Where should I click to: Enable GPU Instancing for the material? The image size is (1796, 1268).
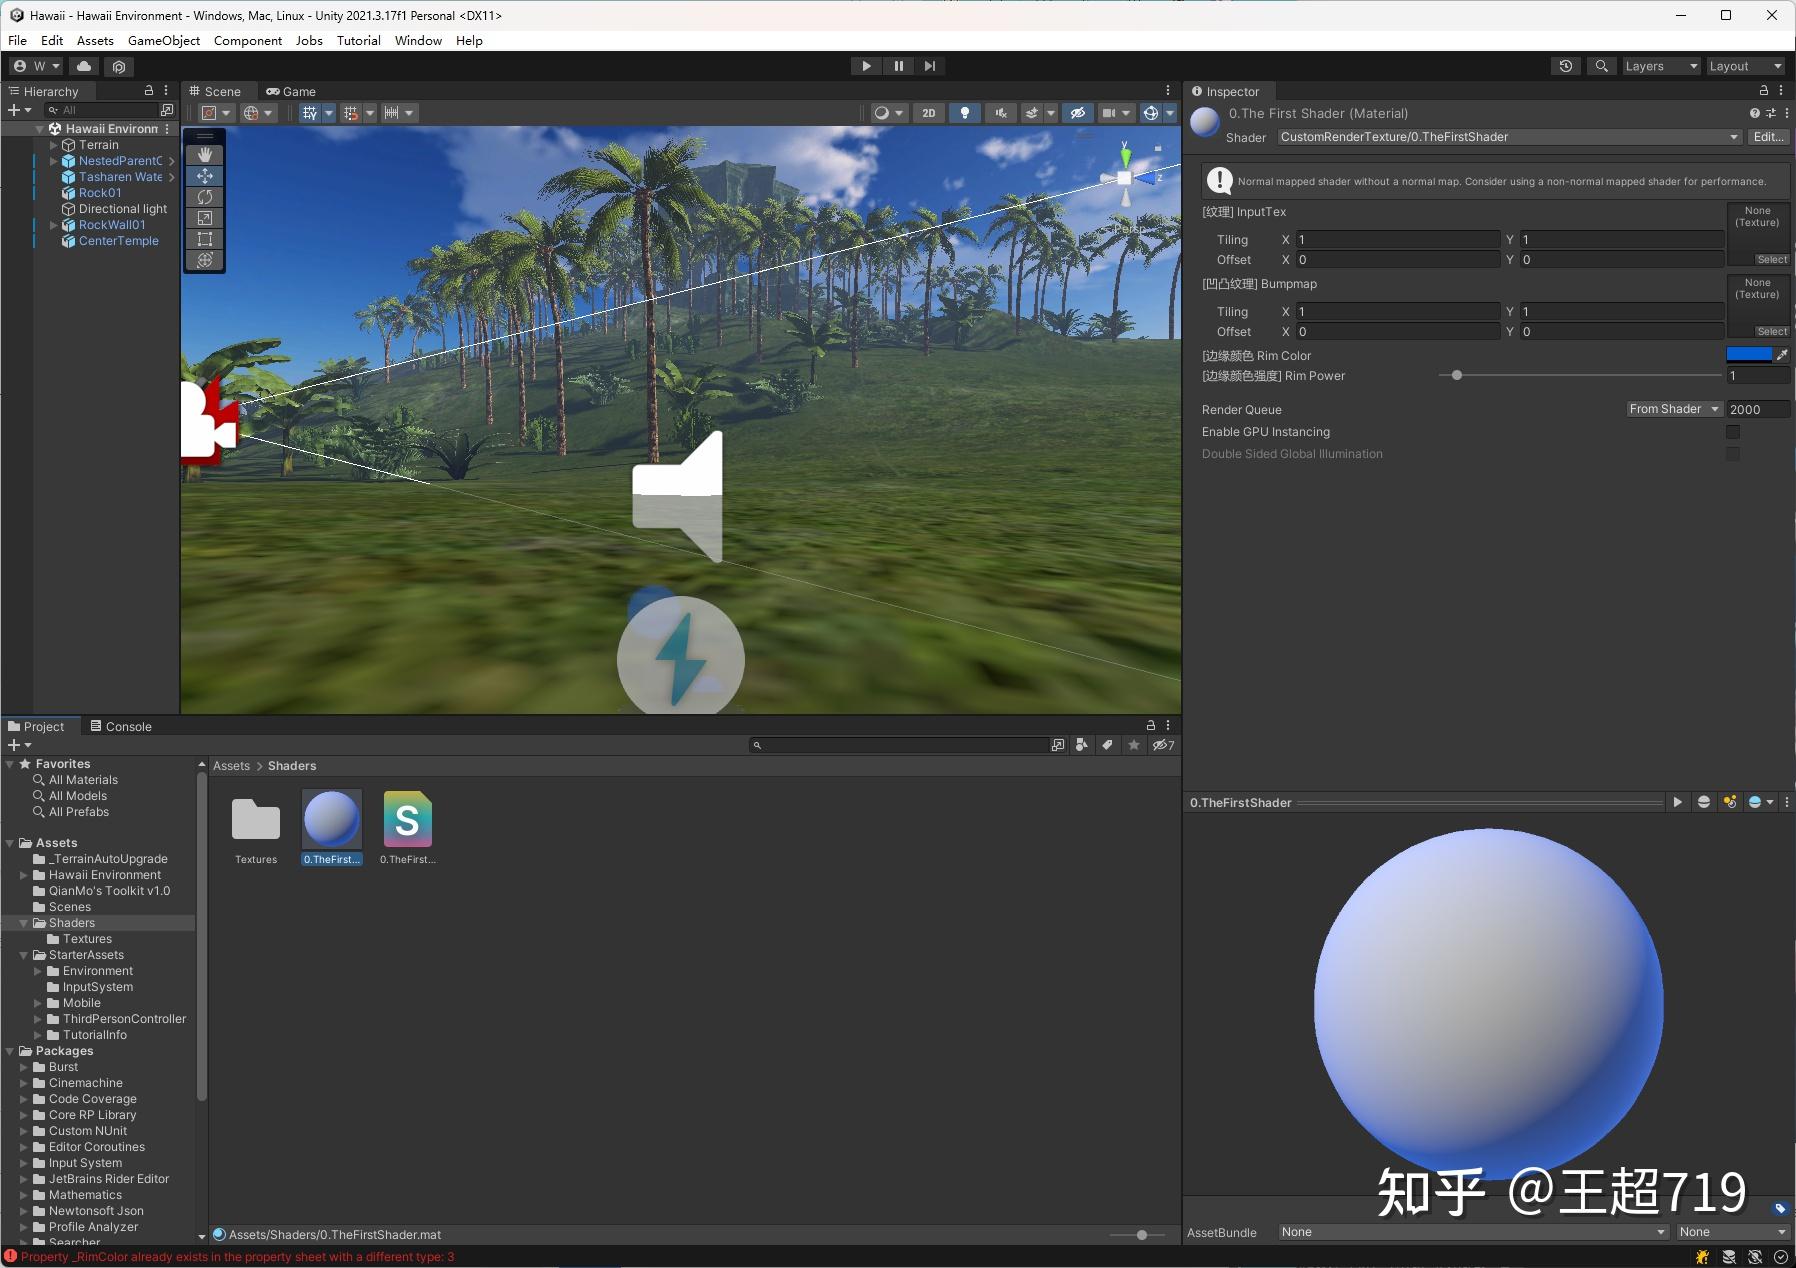pyautogui.click(x=1733, y=431)
